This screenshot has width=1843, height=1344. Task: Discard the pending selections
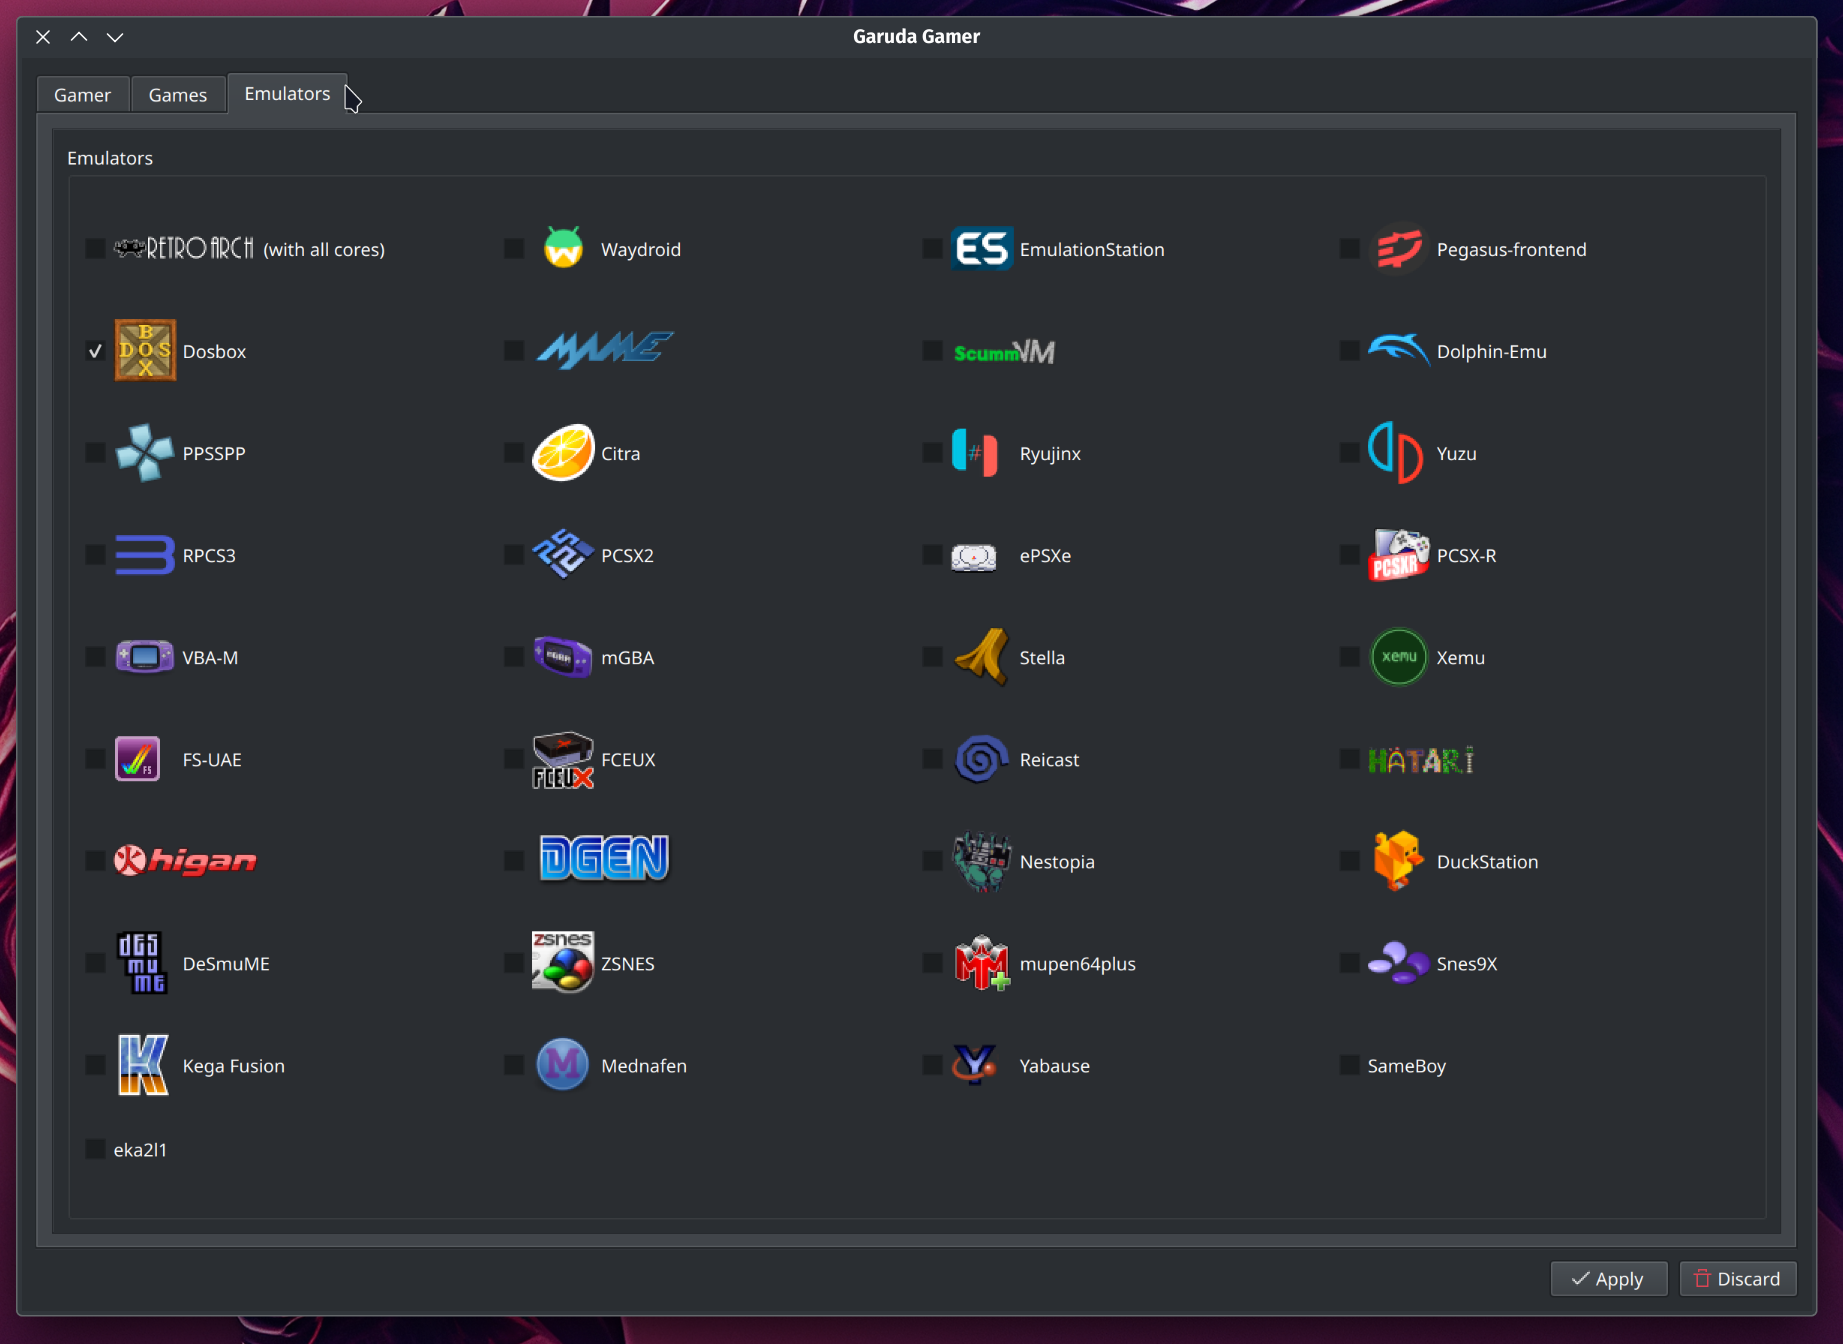[x=1738, y=1279]
